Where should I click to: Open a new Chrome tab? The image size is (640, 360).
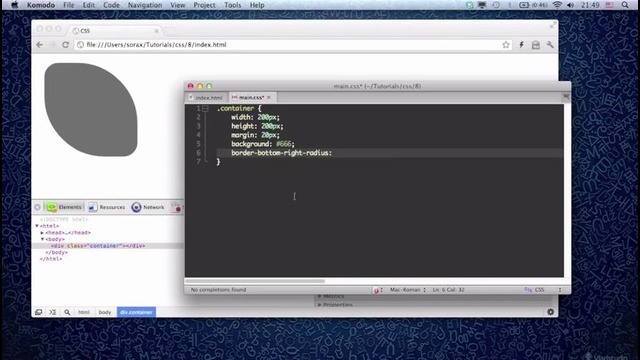170,31
